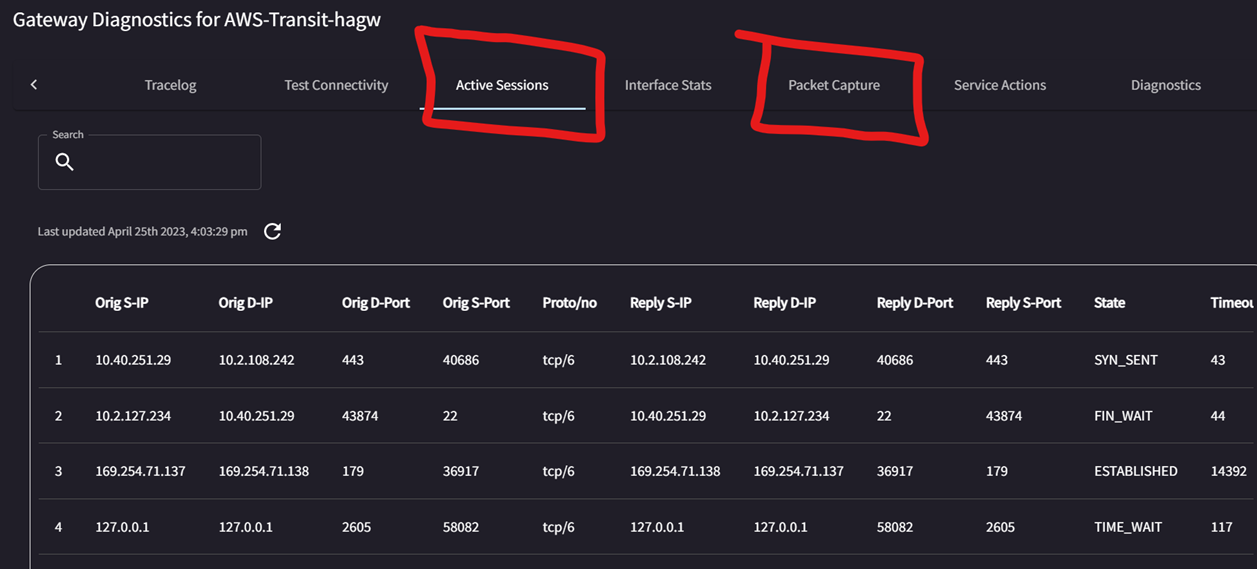Viewport: 1257px width, 569px height.
Task: Click timeout value 14392
Action: click(x=1228, y=471)
